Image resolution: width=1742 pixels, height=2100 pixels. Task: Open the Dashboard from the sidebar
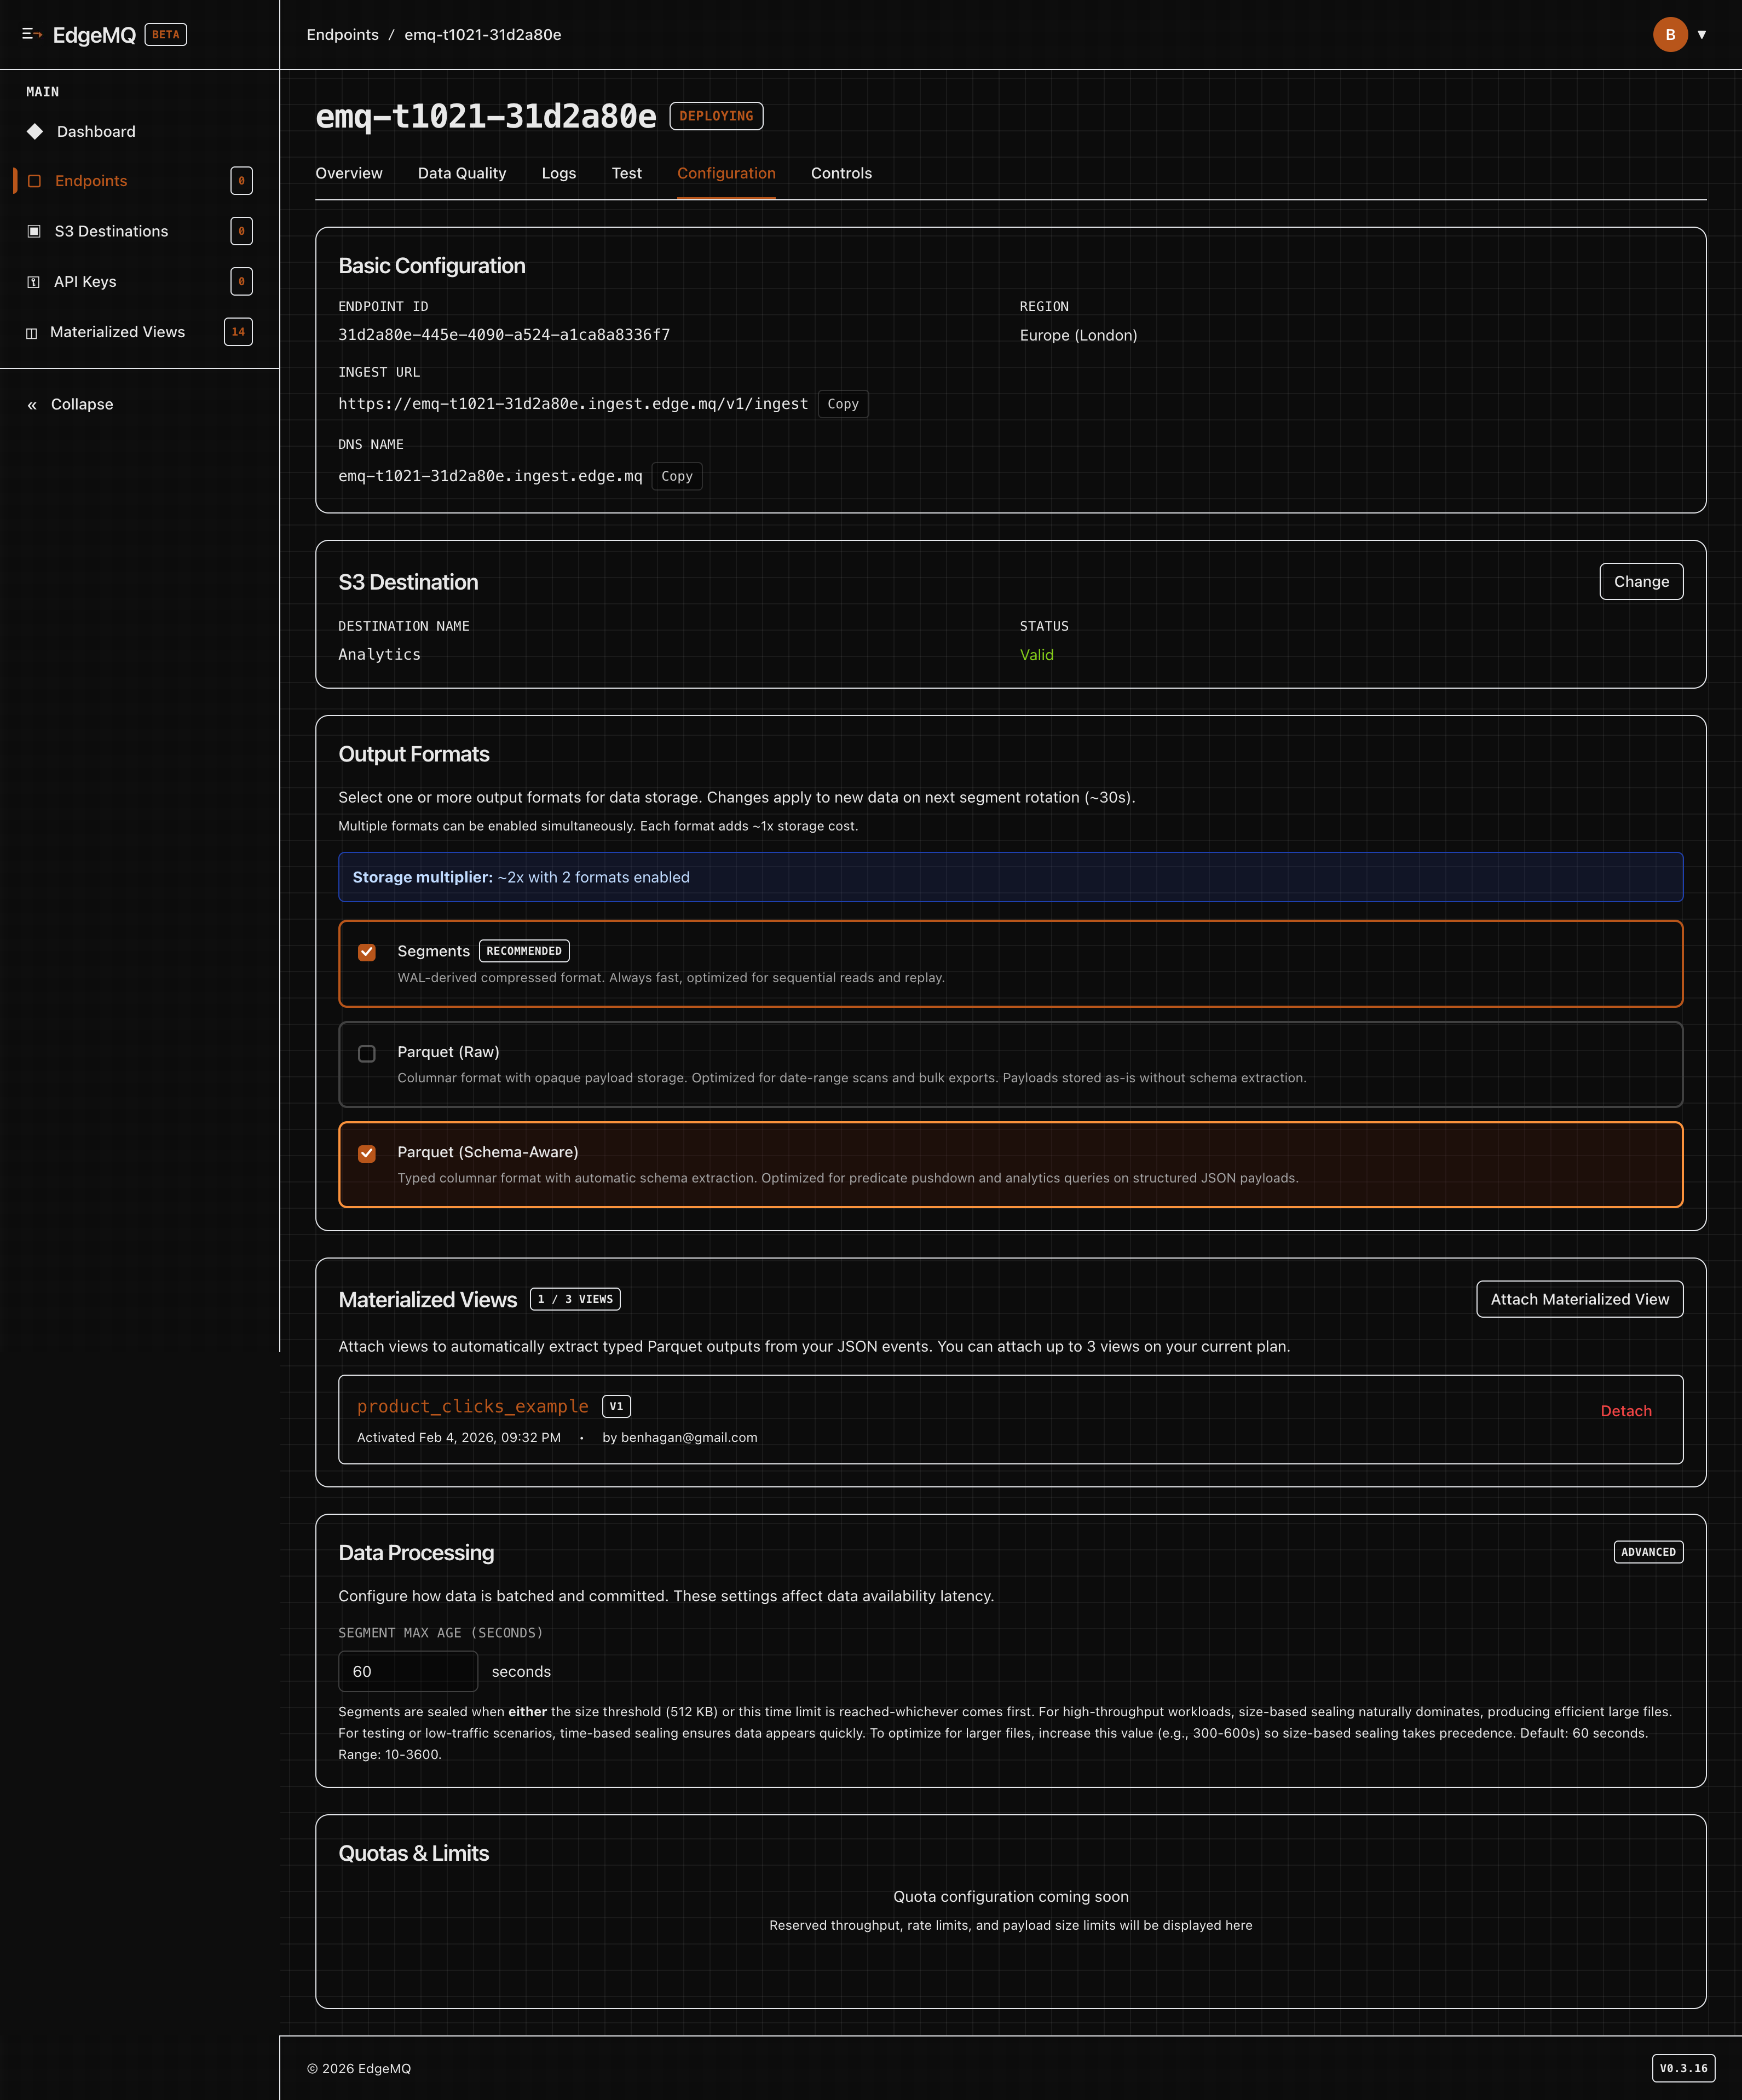pyautogui.click(x=96, y=131)
